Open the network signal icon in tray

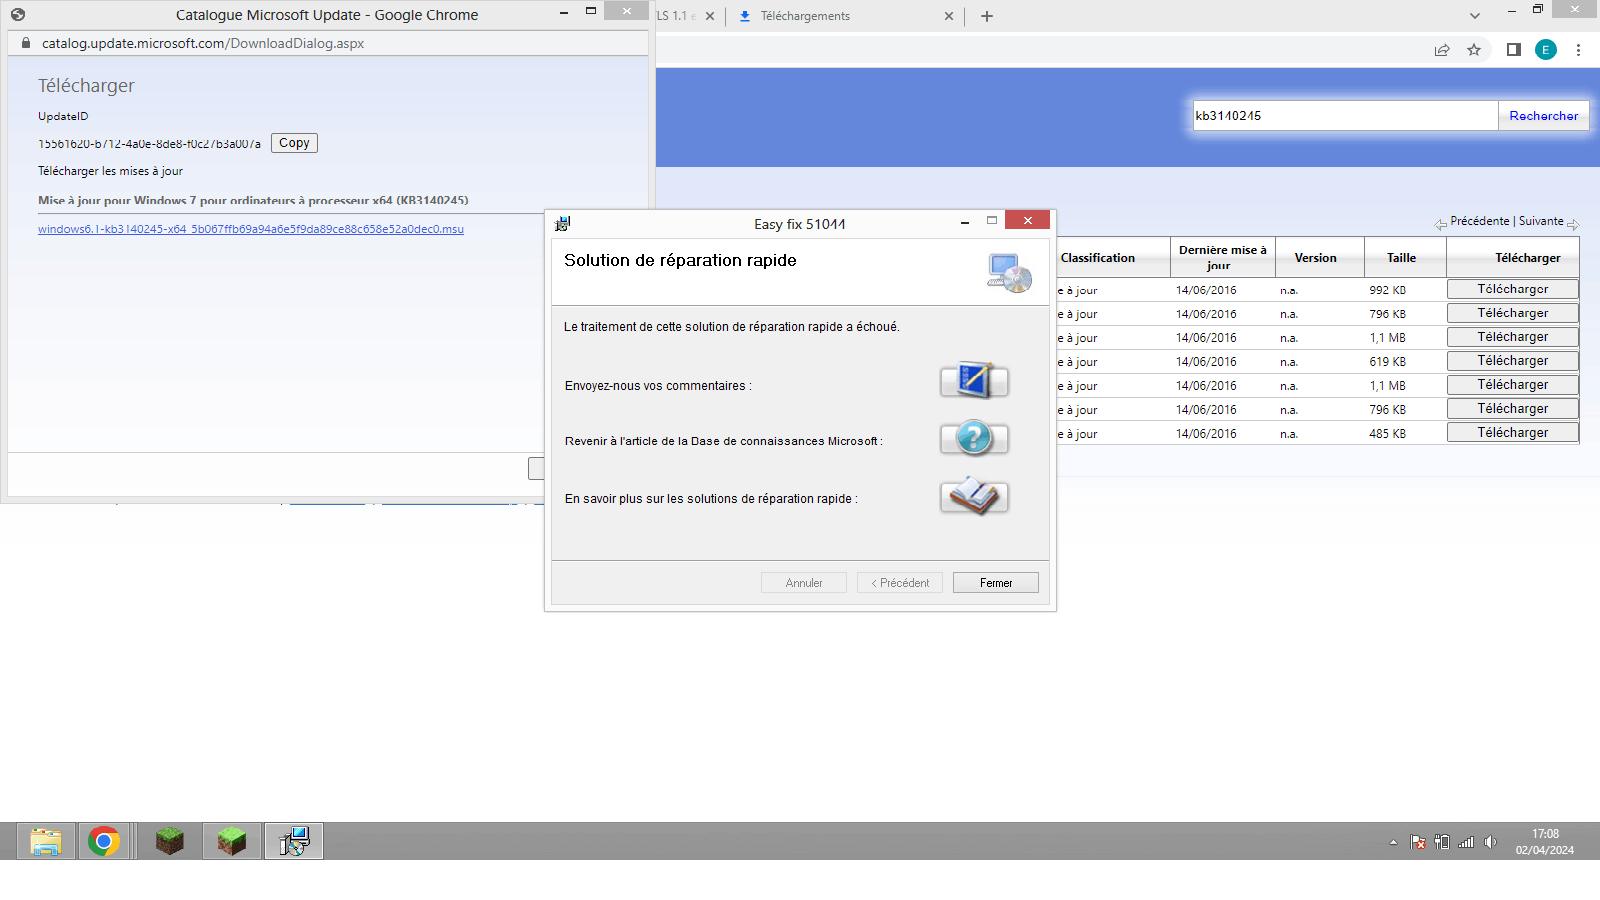pos(1466,842)
